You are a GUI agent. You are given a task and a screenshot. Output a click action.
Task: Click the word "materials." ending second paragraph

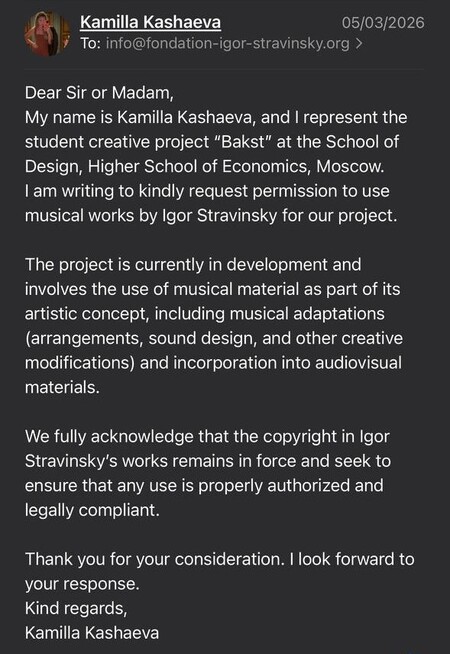coord(63,387)
